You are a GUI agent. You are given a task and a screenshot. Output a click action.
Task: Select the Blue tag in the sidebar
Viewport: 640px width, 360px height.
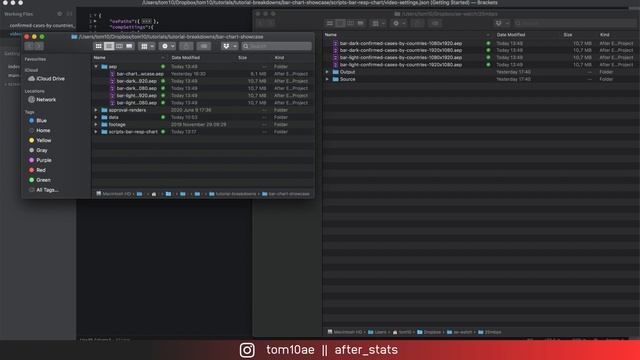38,120
